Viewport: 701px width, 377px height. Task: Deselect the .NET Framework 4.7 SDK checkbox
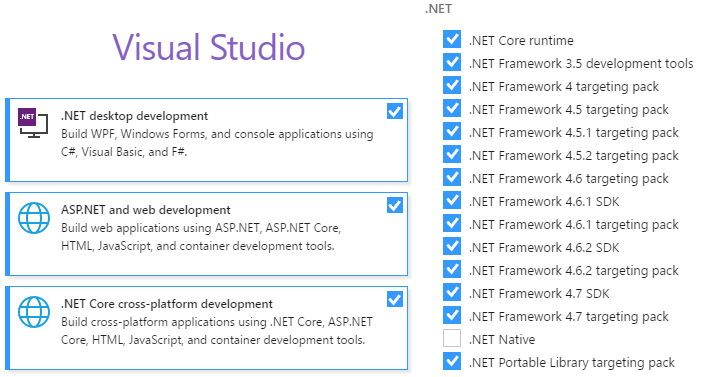(452, 292)
